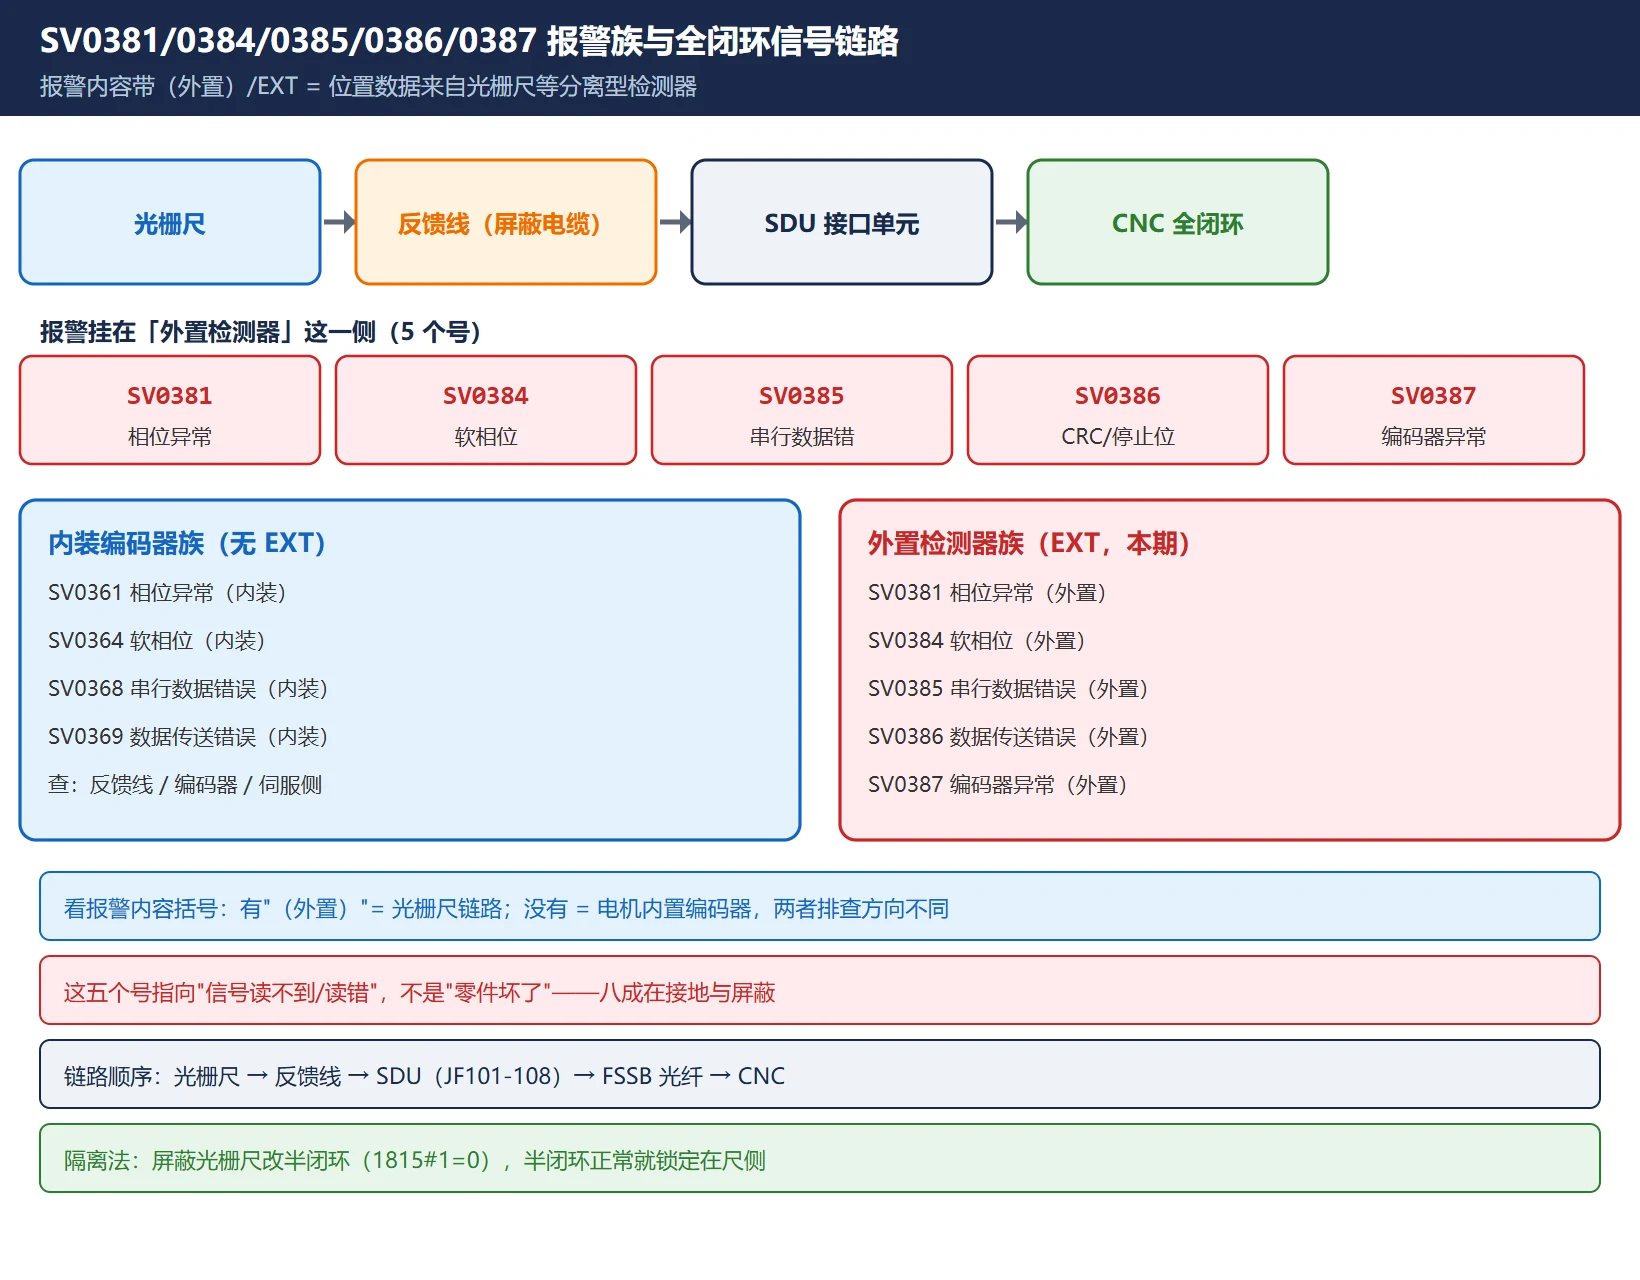The height and width of the screenshot is (1280, 1640).
Task: Open the SV0384 软相位 card
Action: tap(486, 410)
